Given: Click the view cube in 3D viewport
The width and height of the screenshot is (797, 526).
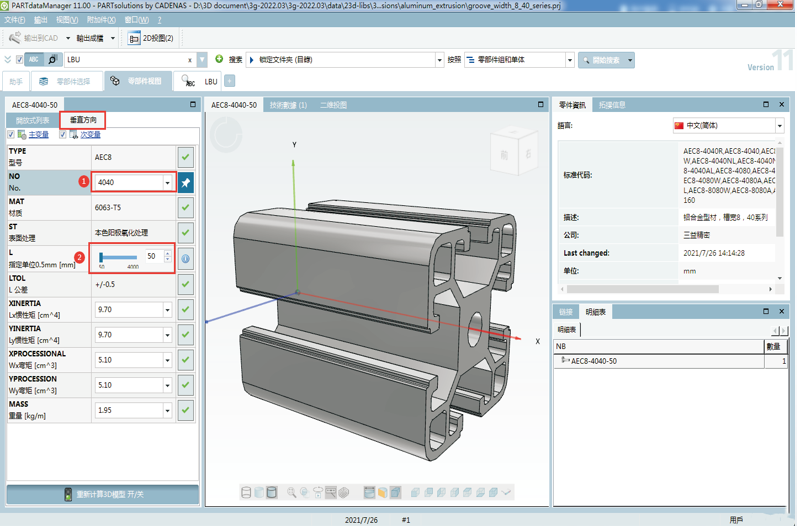Looking at the screenshot, I should coord(513,153).
